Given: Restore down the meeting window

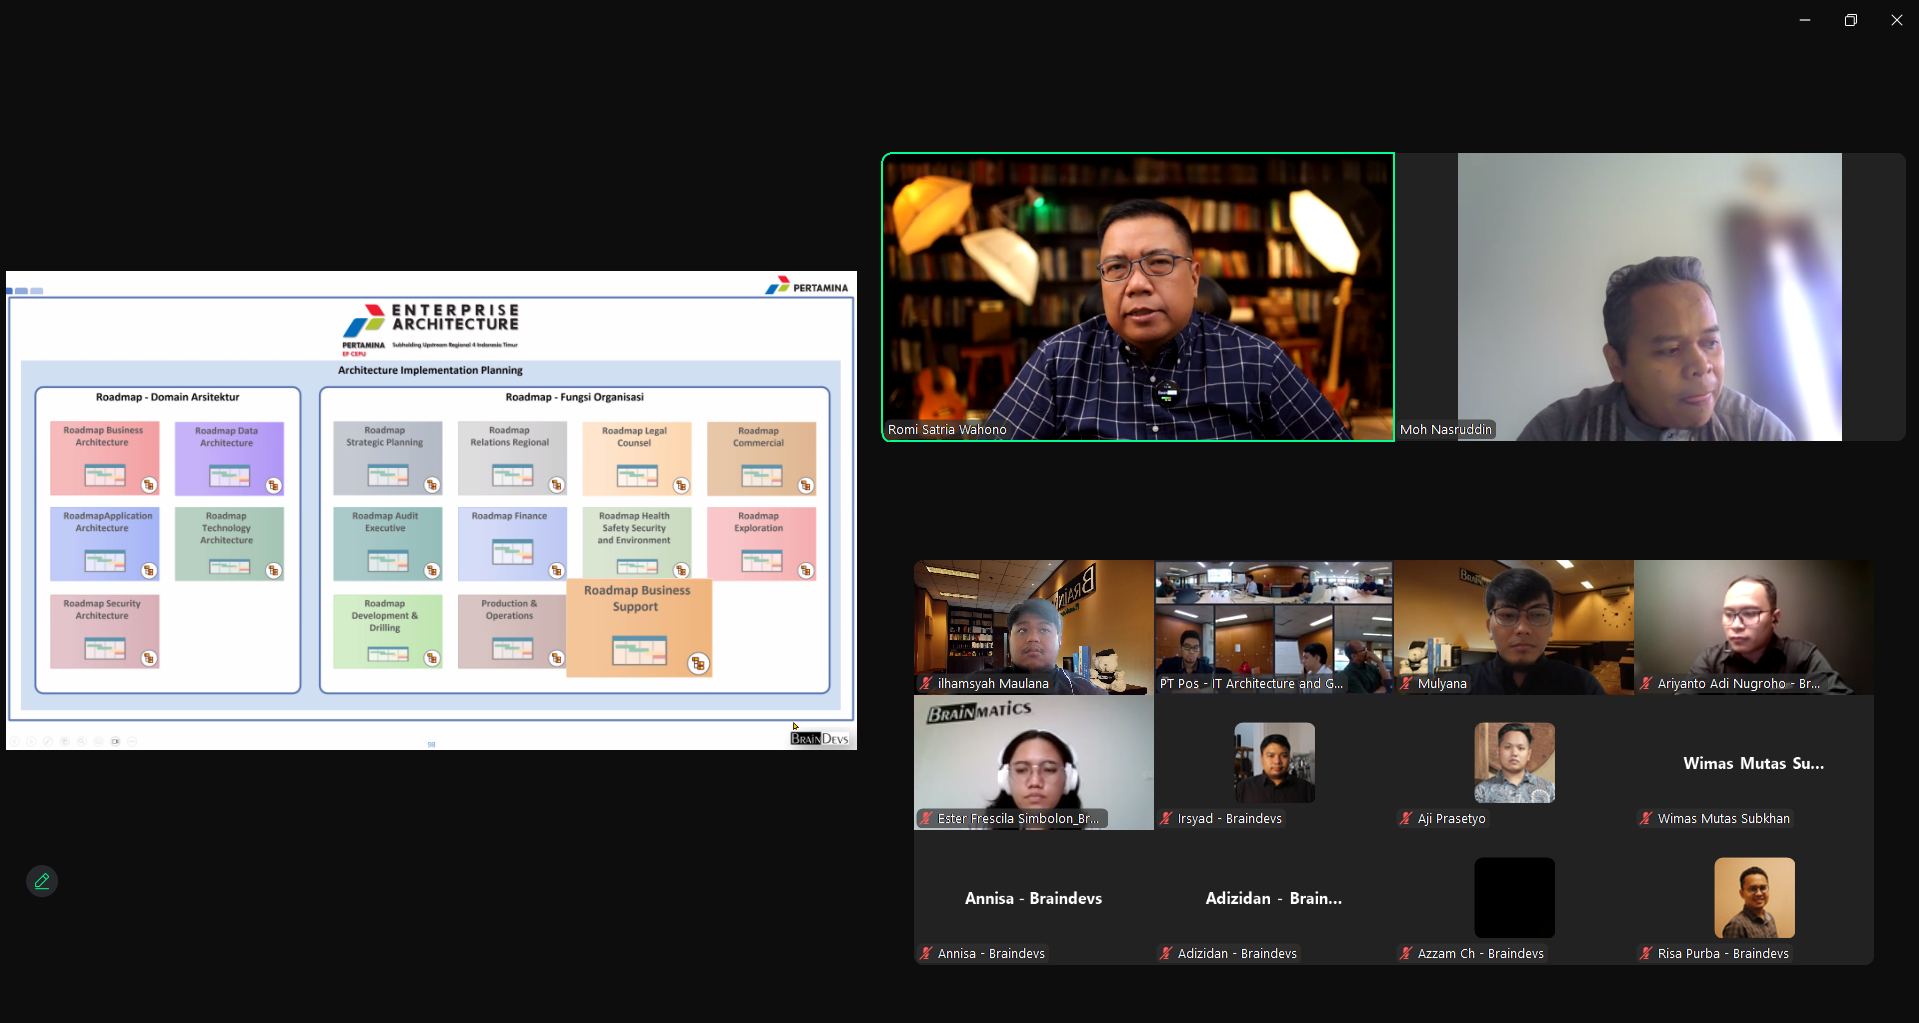Looking at the screenshot, I should coord(1850,20).
